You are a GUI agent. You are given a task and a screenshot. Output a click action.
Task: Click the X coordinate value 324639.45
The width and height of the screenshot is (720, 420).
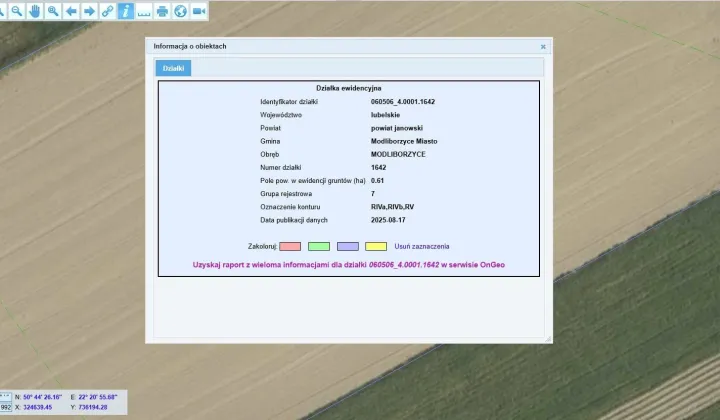tap(37, 407)
